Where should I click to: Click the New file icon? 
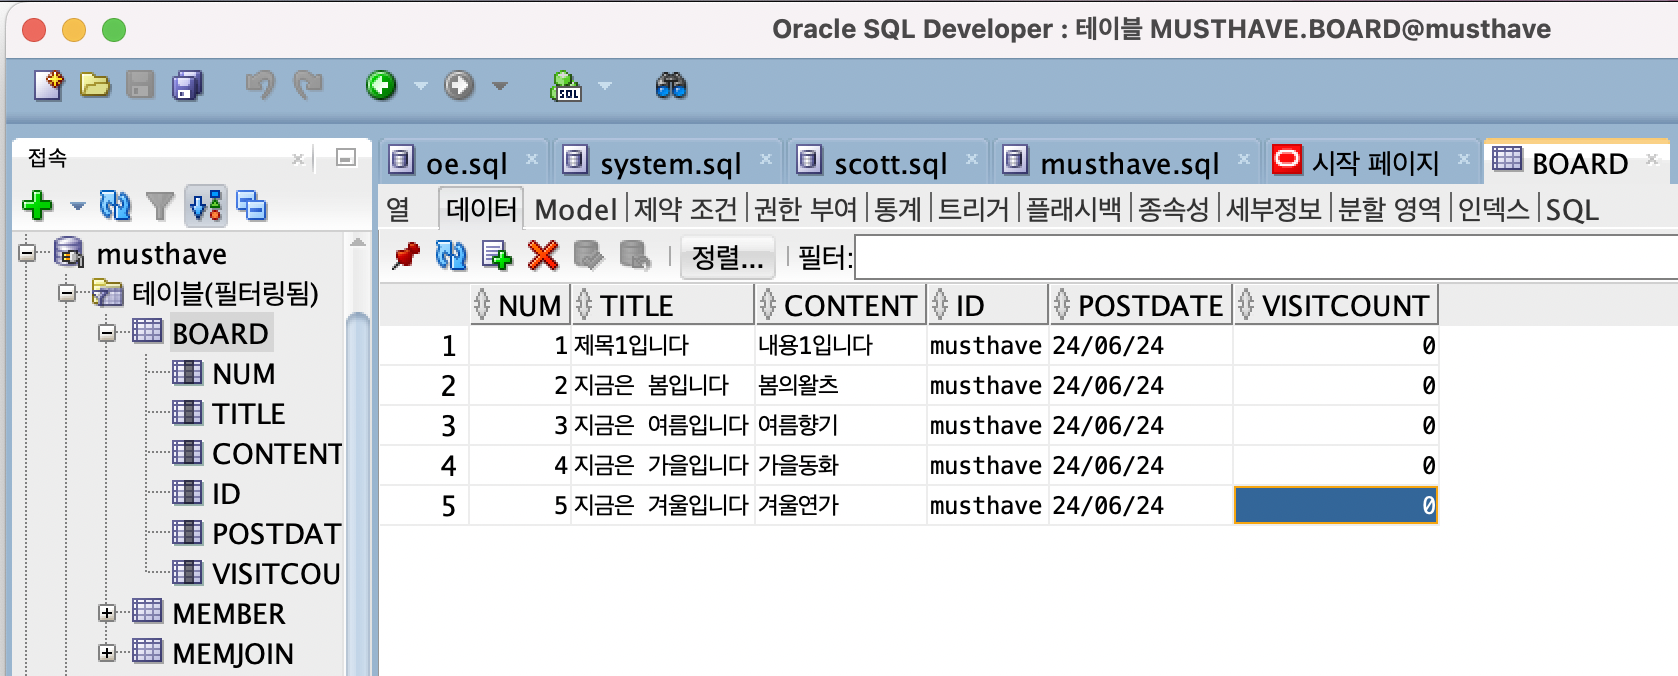coord(48,86)
